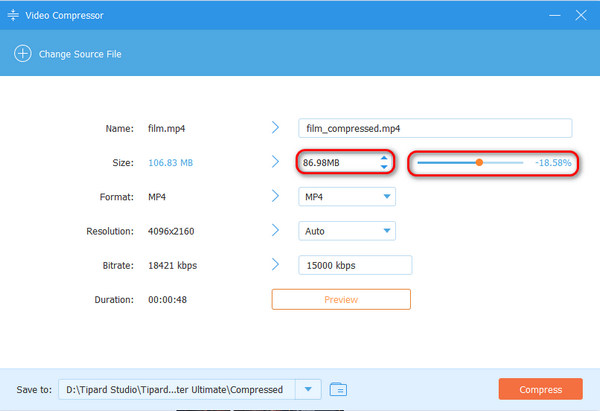Viewport: 600px width, 411px height.
Task: Increase size with the up stepper arrow
Action: tap(384, 158)
